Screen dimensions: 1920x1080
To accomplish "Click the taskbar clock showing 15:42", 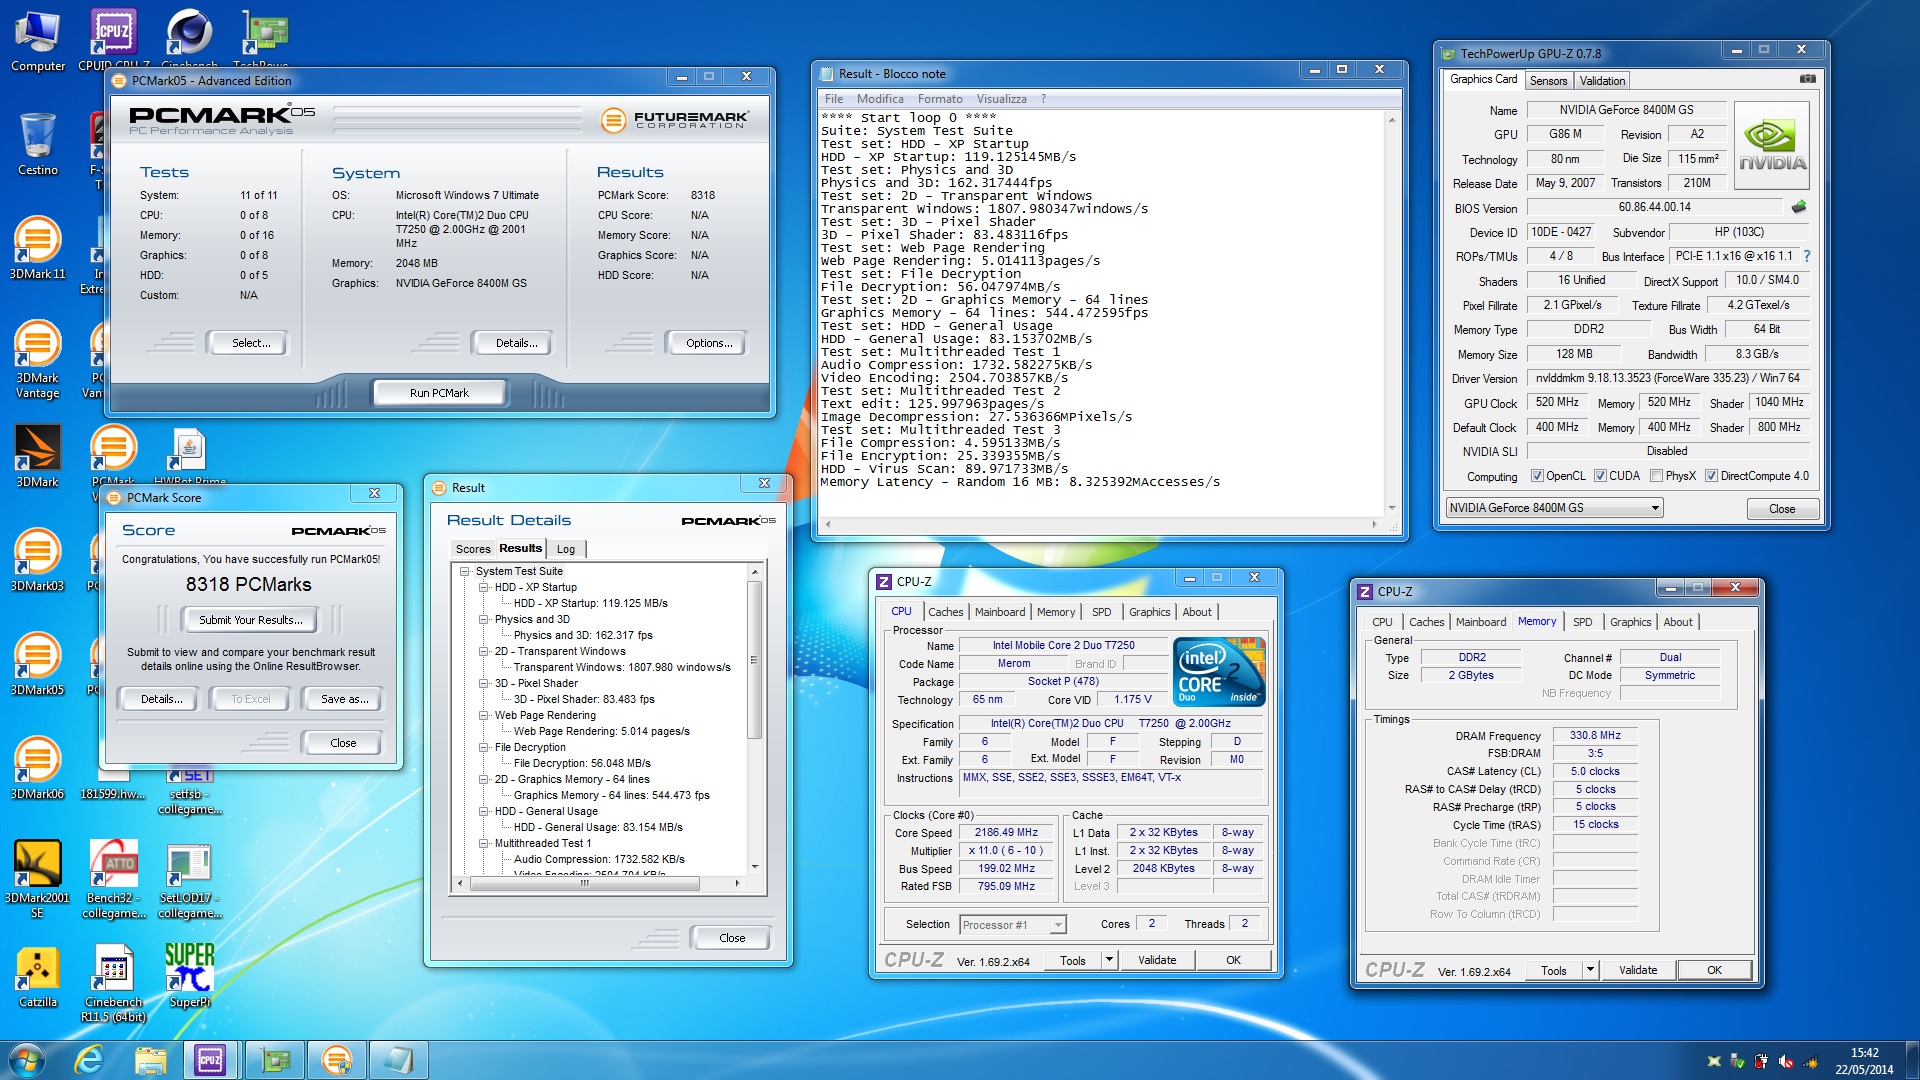I will click(1864, 1061).
